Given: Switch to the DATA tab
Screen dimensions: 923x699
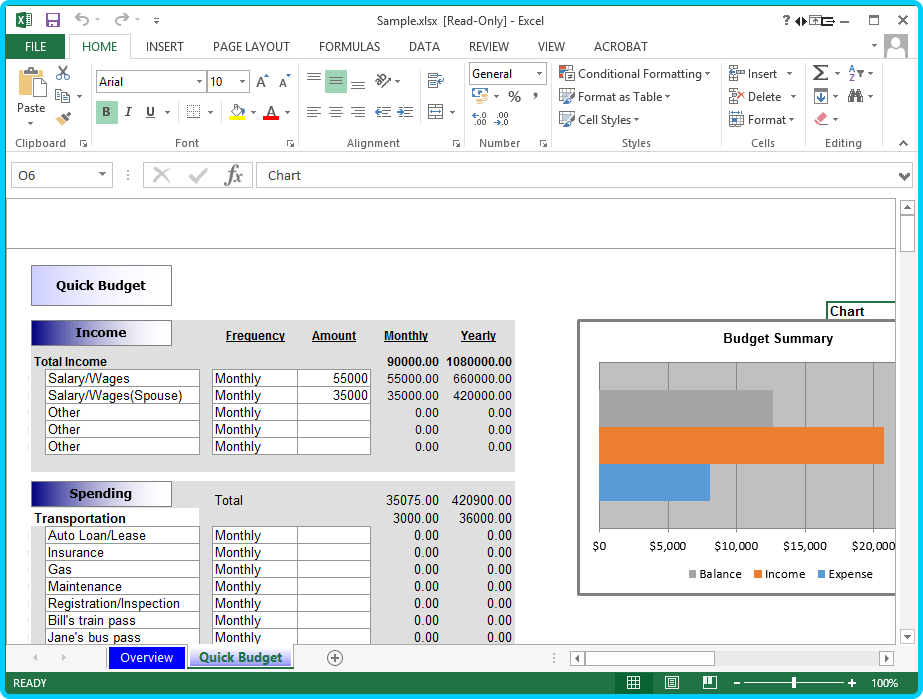Looking at the screenshot, I should tap(424, 47).
